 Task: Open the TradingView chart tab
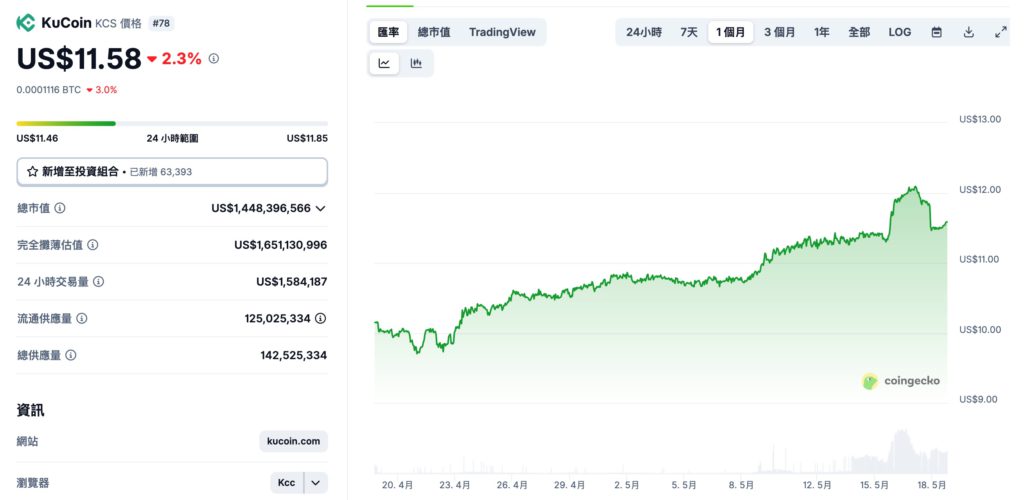pos(502,32)
